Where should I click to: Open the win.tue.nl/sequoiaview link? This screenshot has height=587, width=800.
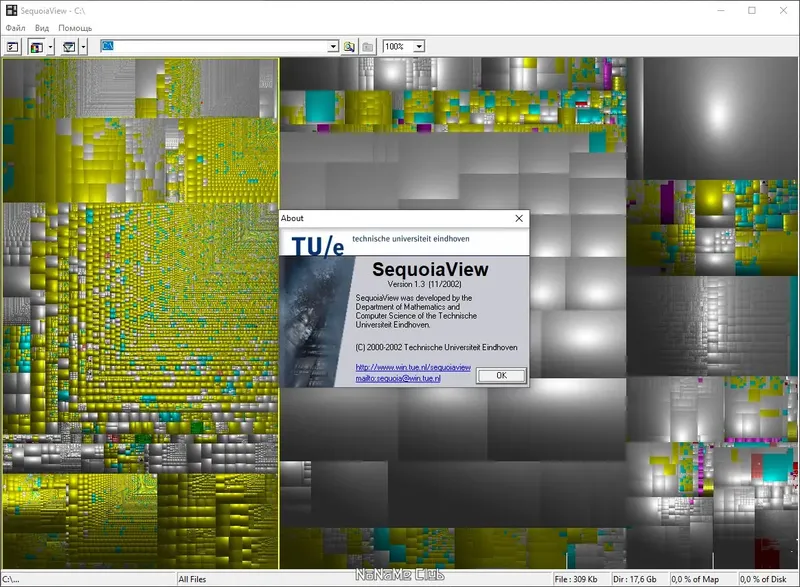(413, 367)
